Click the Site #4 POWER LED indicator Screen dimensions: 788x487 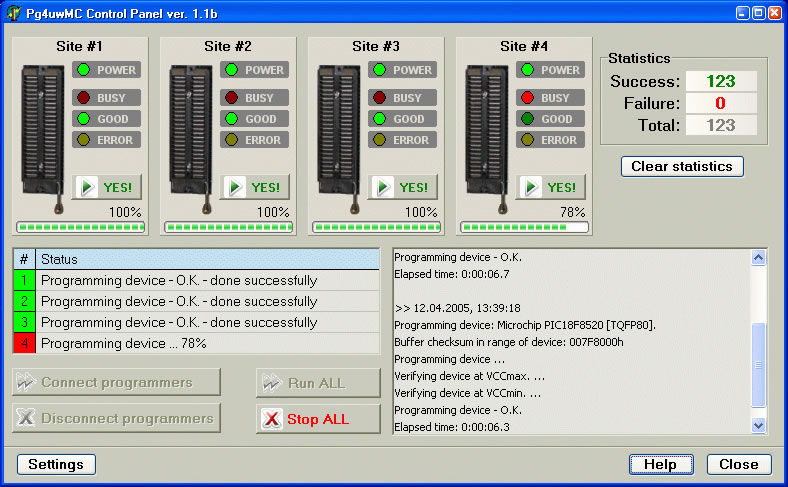click(x=527, y=69)
